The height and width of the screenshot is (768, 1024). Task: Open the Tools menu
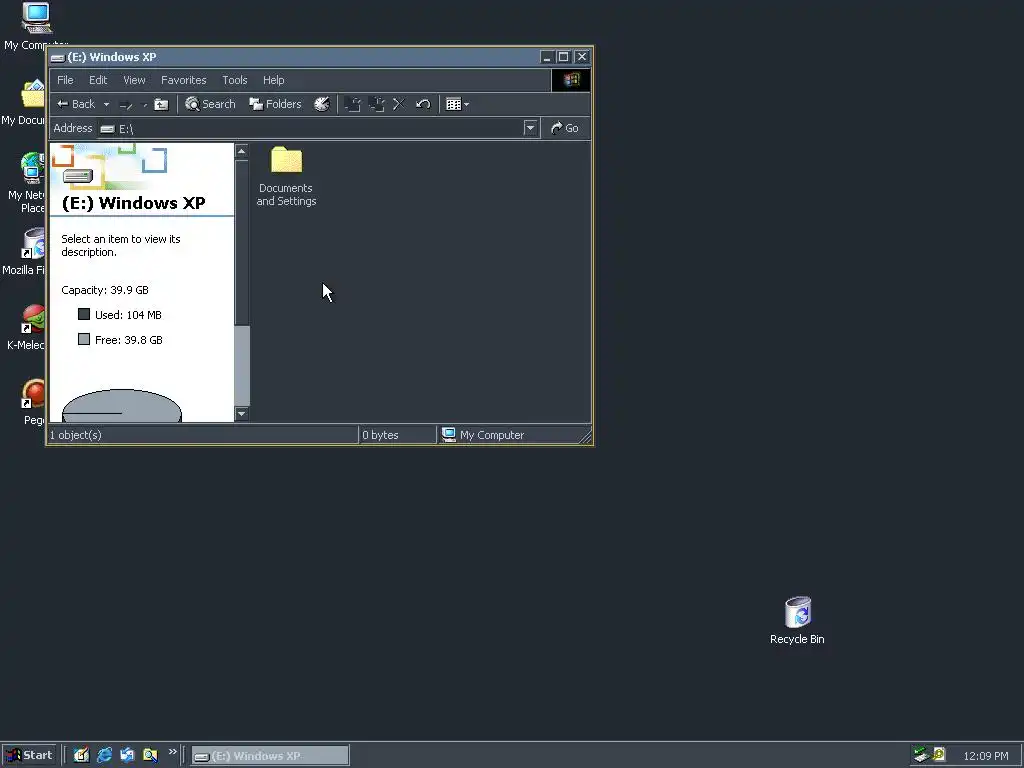click(x=234, y=80)
